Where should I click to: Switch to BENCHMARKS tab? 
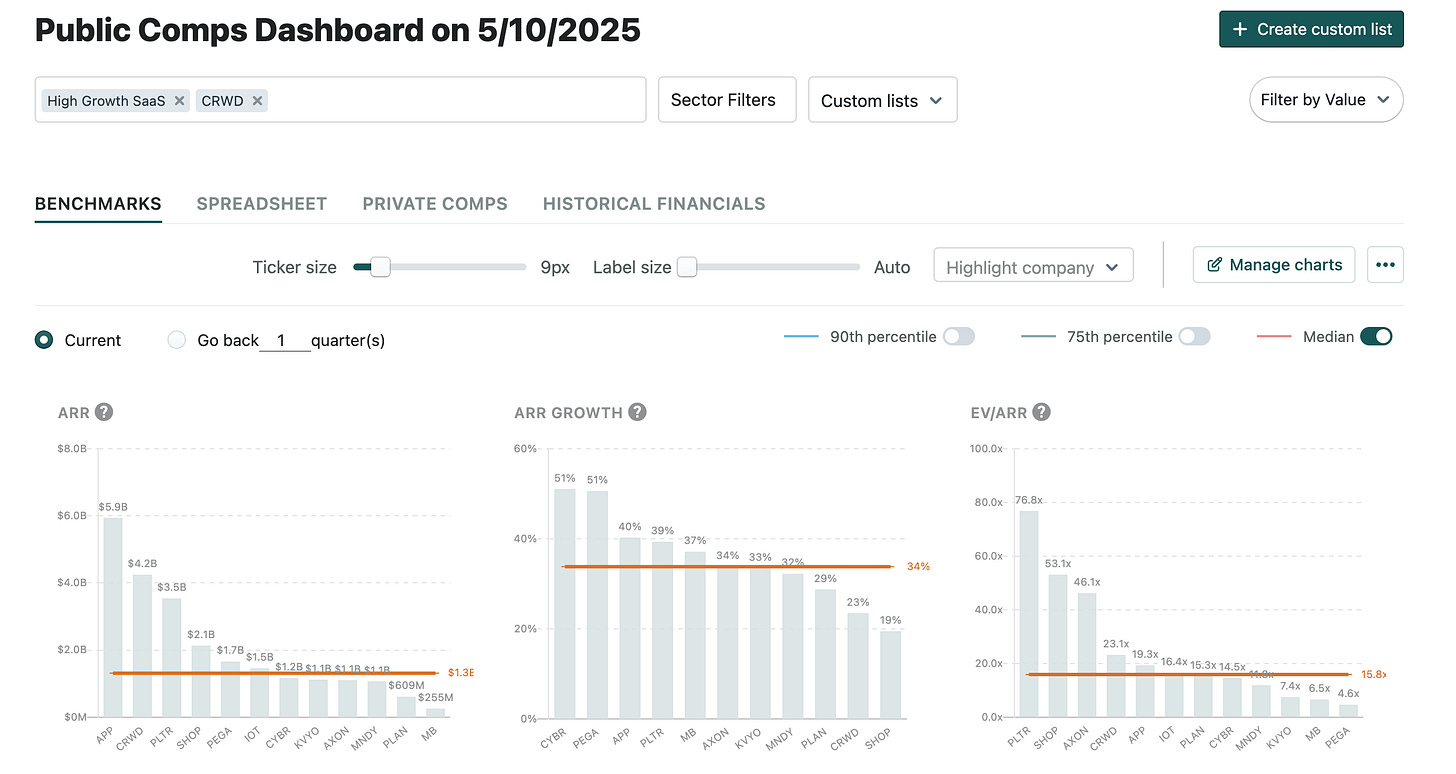click(98, 204)
